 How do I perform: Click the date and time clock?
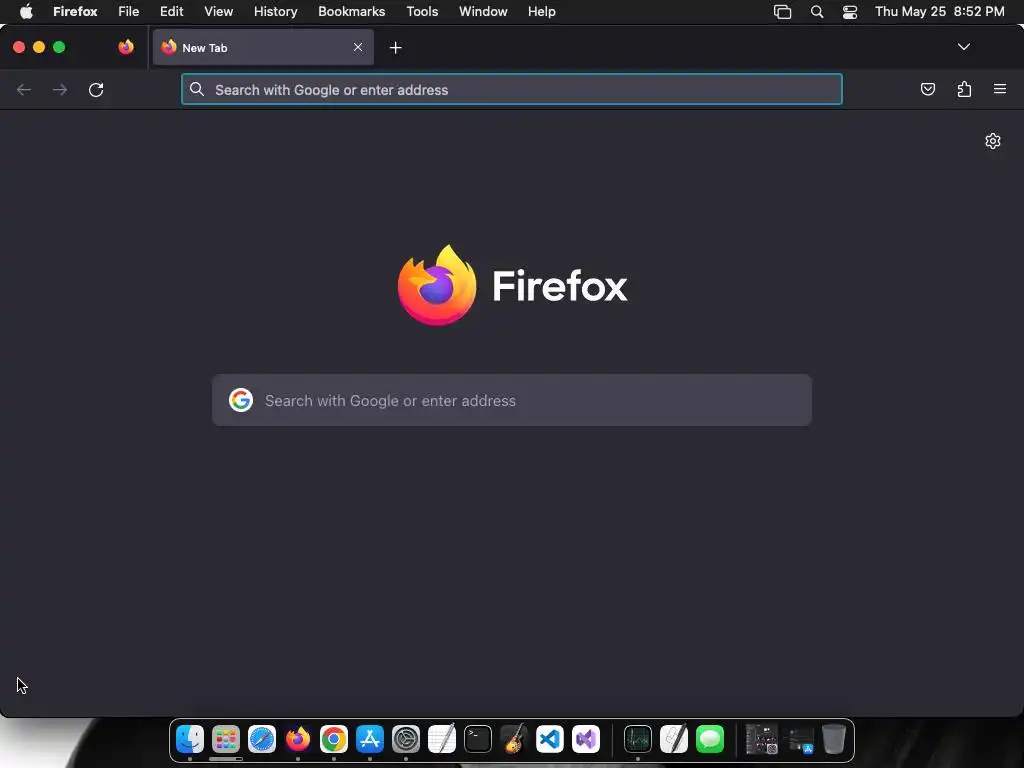pyautogui.click(x=939, y=11)
